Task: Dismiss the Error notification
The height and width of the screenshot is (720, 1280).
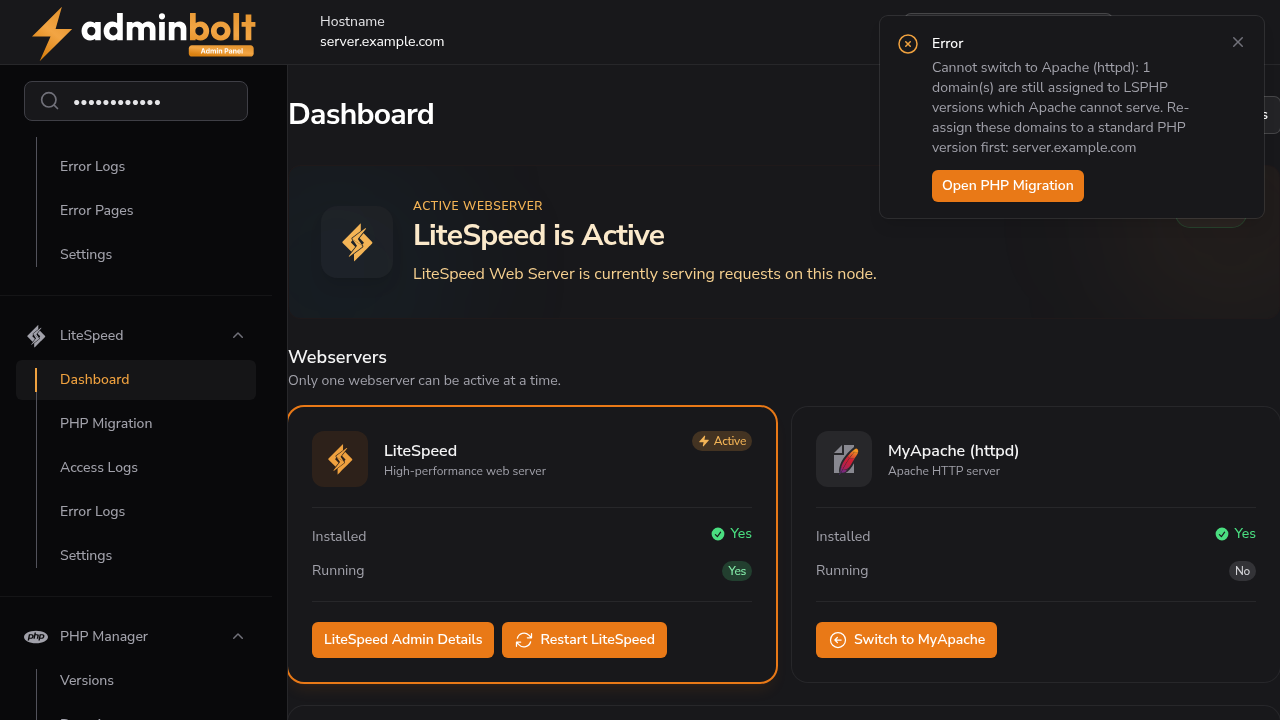Action: click(1238, 42)
